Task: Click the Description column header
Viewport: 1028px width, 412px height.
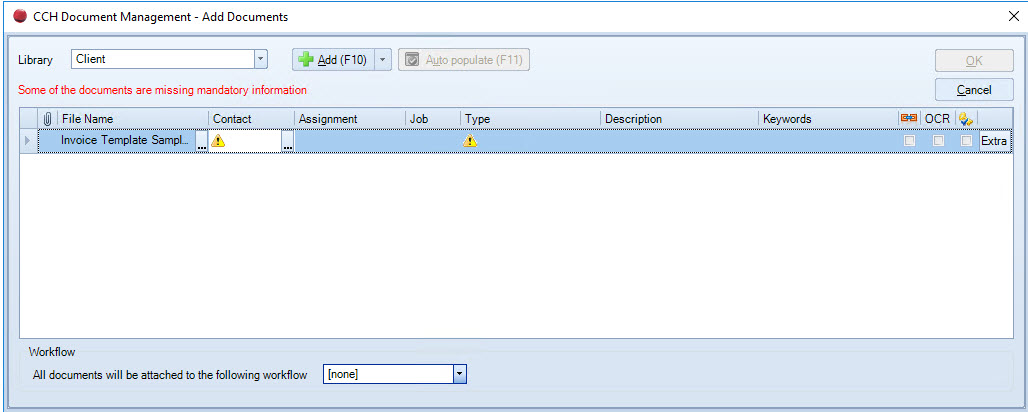Action: (x=679, y=119)
